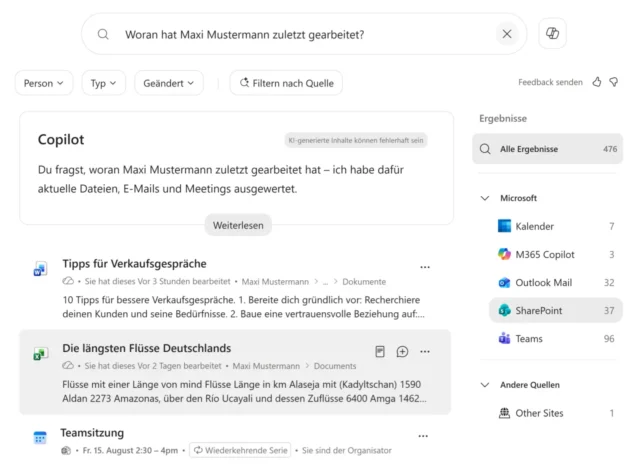This screenshot has height=476, width=640.
Task: Click Maxi Mustermann breadcrumb under Verkaufsgespräche
Action: [x=275, y=282]
